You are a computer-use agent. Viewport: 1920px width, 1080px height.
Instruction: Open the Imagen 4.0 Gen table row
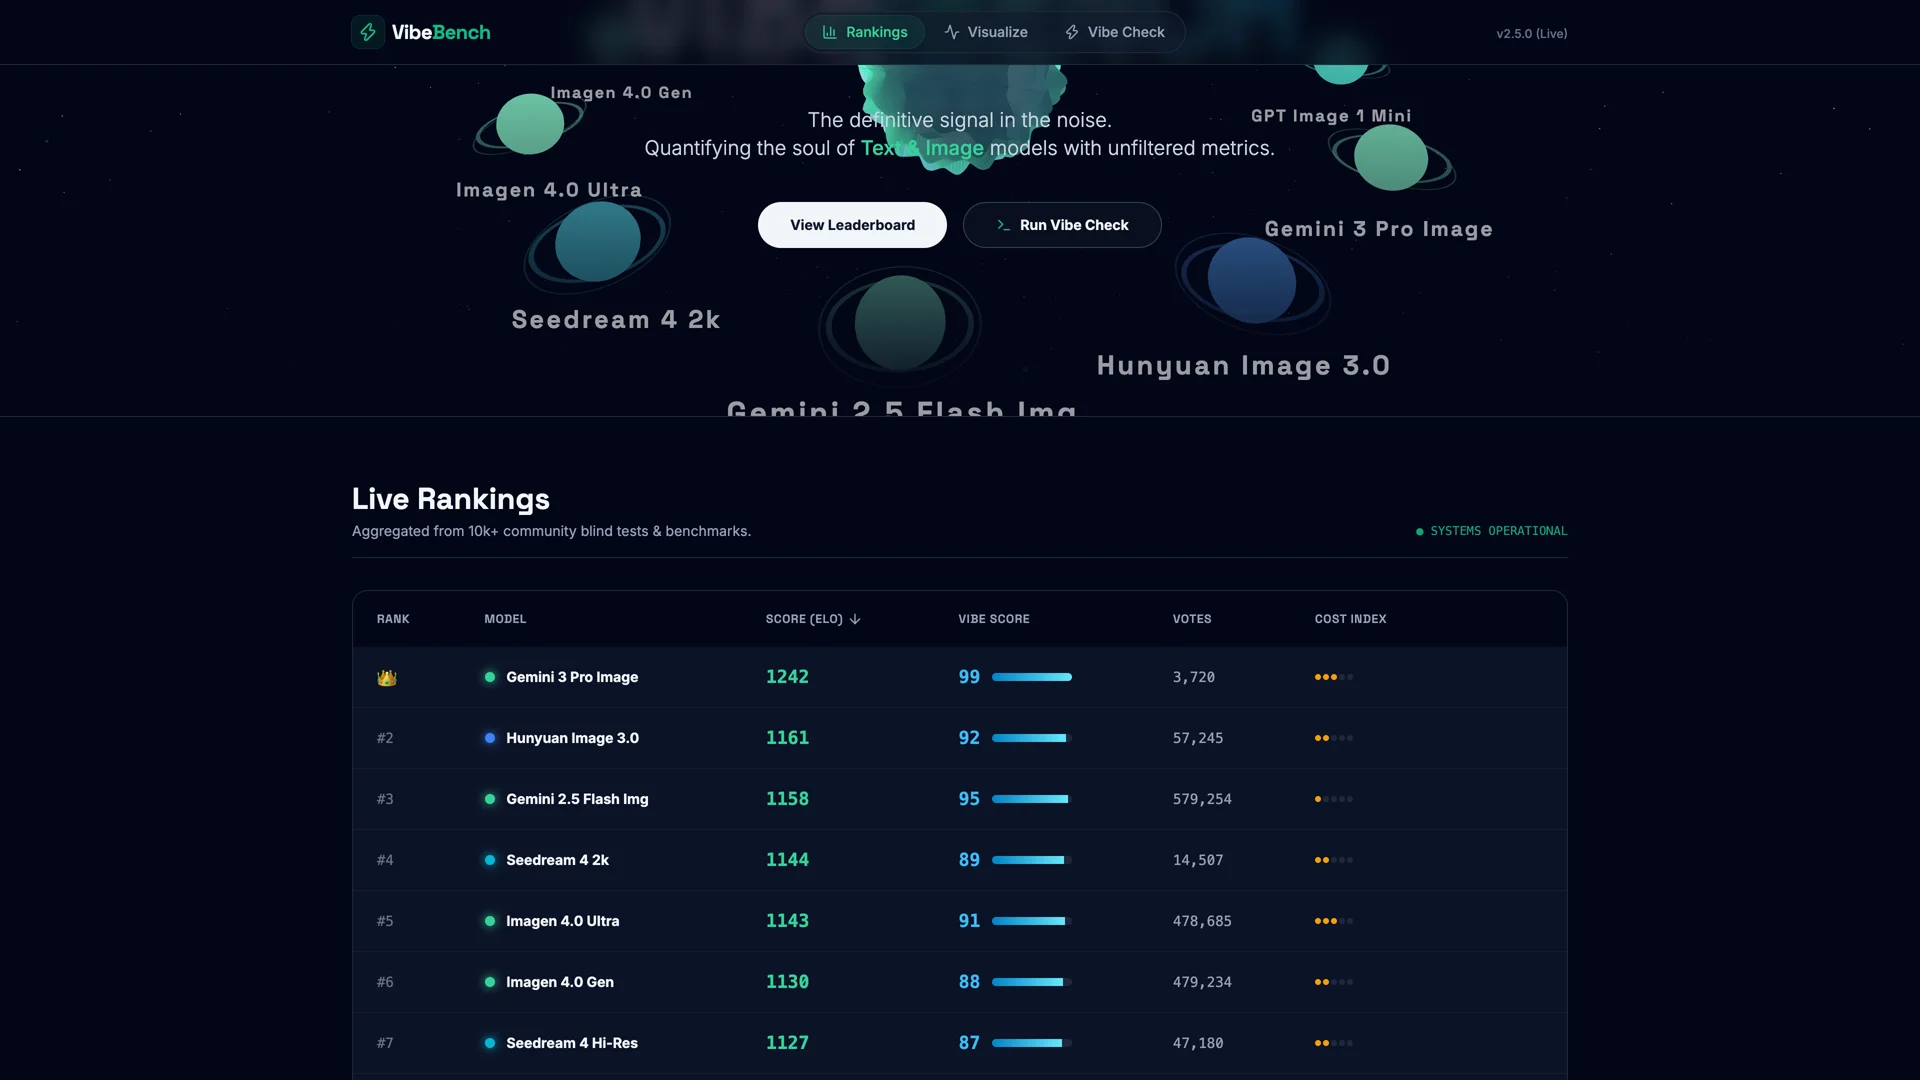pos(960,982)
